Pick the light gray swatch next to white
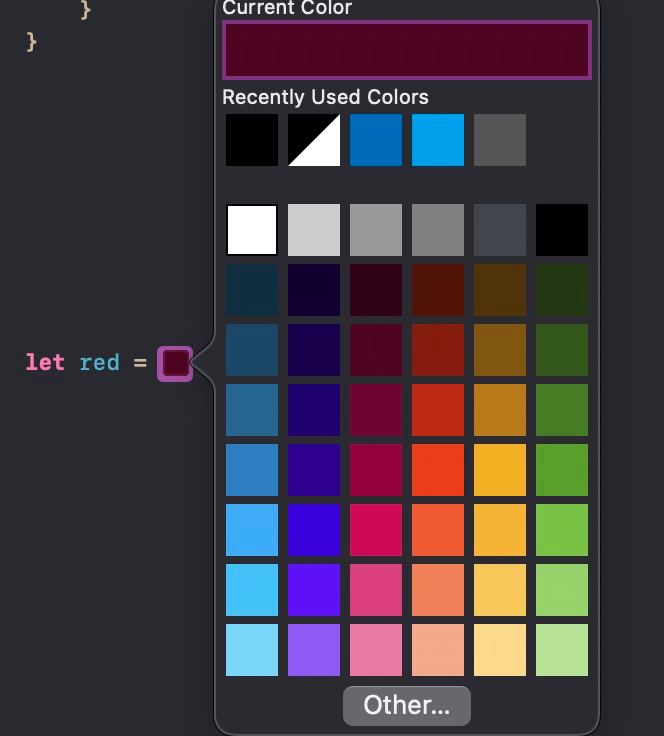The height and width of the screenshot is (736, 664). [x=314, y=230]
